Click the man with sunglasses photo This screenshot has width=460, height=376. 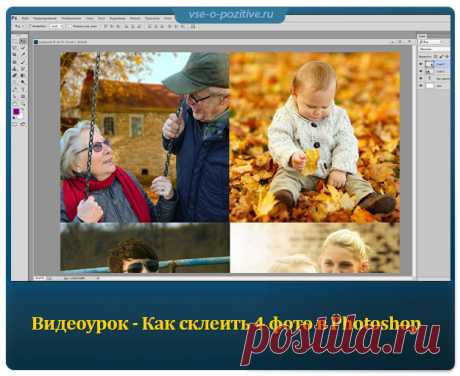[x=144, y=248]
